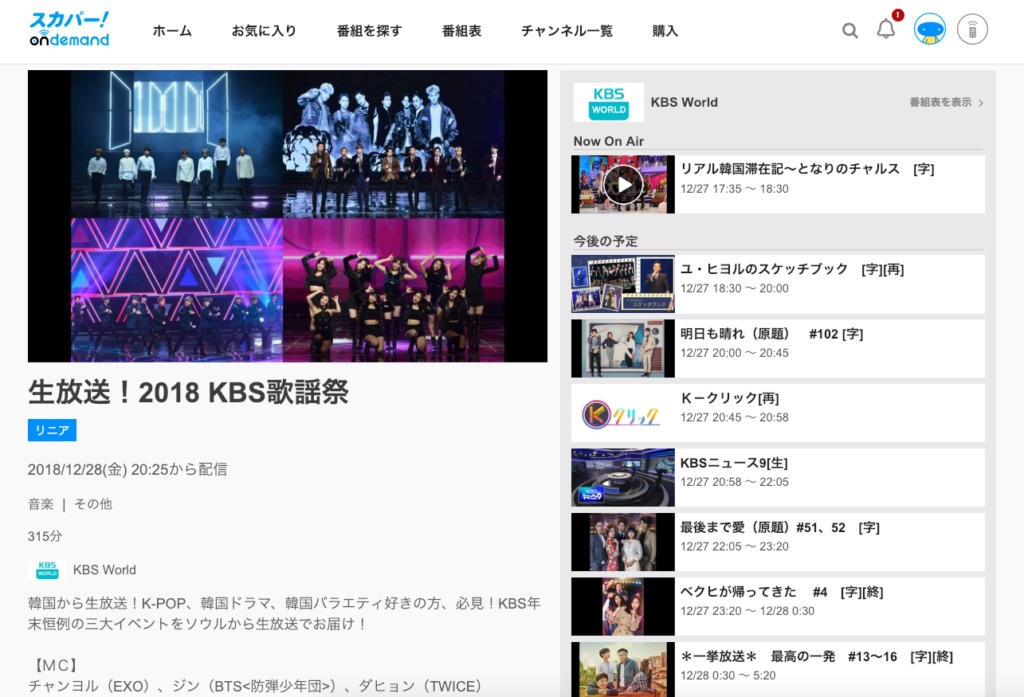1024x697 pixels.
Task: Expand 番組表を表示 chevron link
Action: [946, 103]
